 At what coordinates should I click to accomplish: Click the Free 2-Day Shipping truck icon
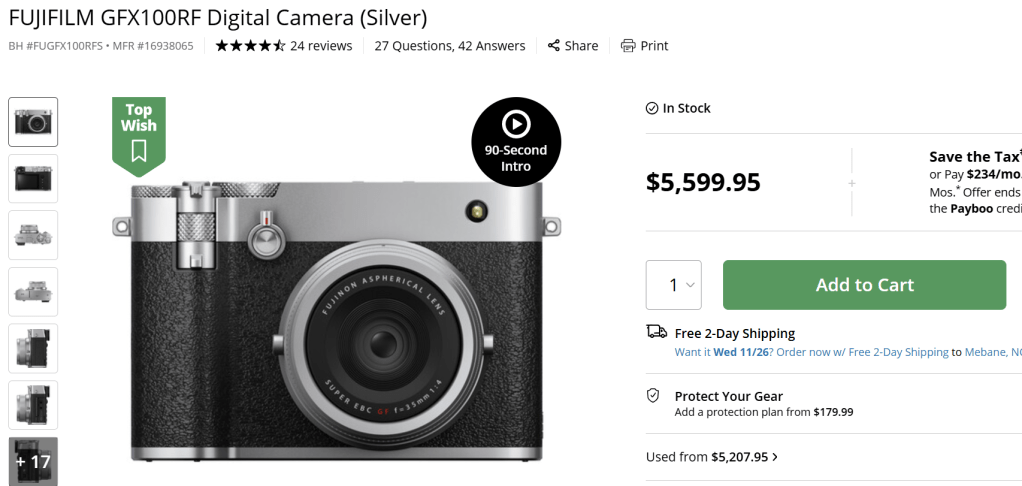(x=656, y=333)
